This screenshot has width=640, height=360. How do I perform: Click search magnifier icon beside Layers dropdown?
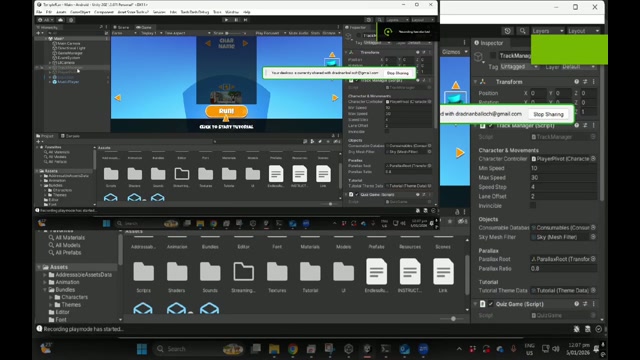pyautogui.click(x=522, y=31)
